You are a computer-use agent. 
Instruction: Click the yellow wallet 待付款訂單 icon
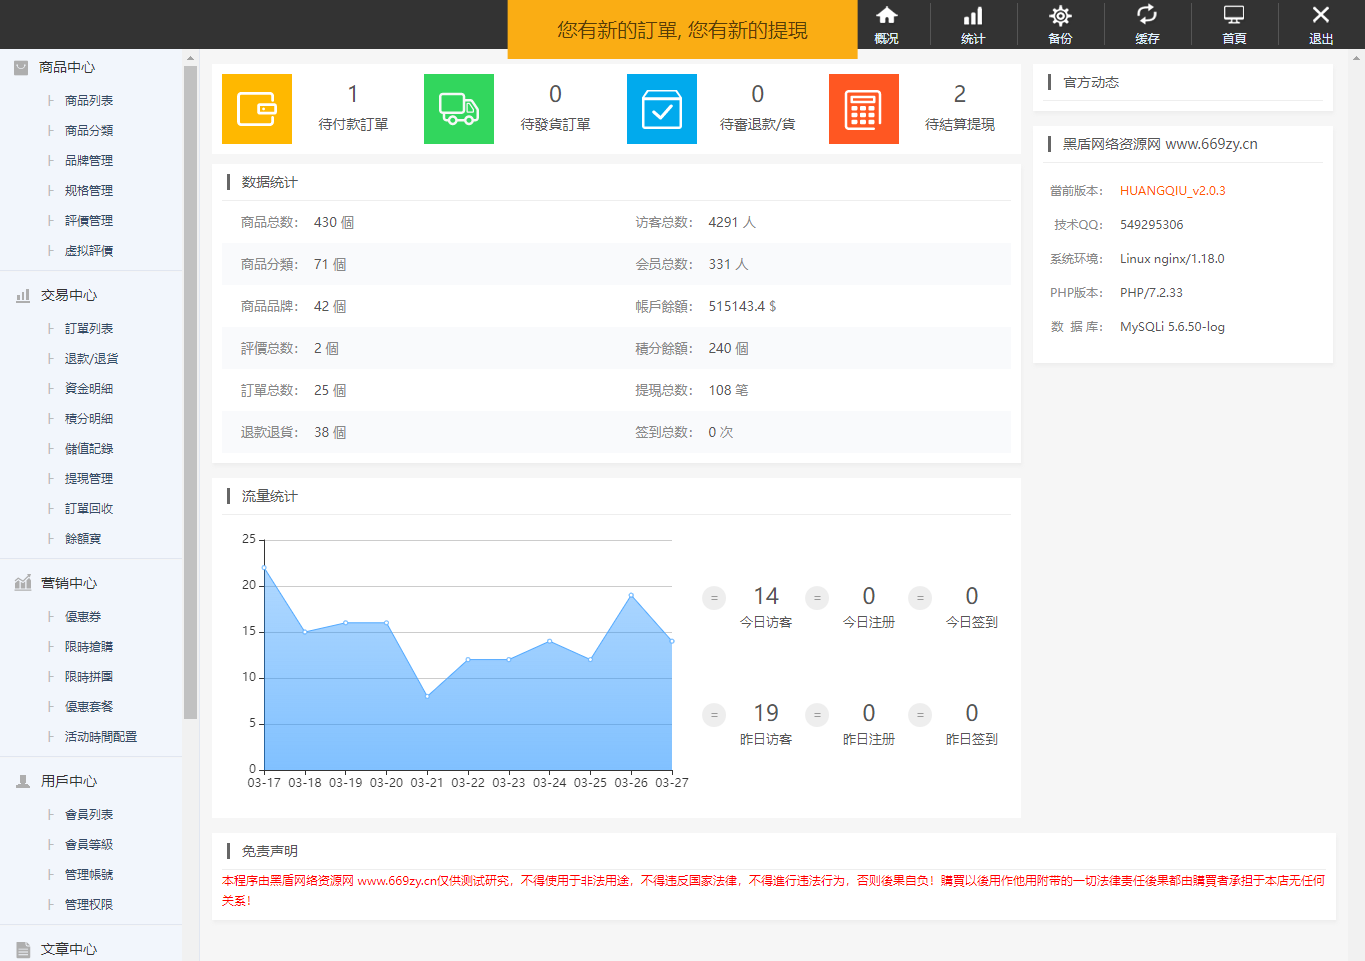(257, 109)
